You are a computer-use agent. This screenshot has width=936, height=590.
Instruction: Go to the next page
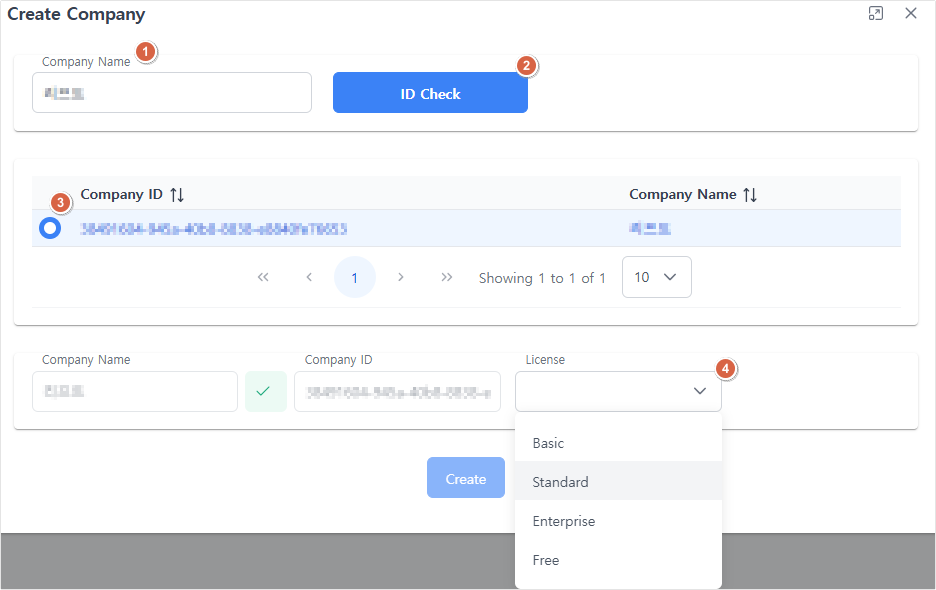point(401,277)
